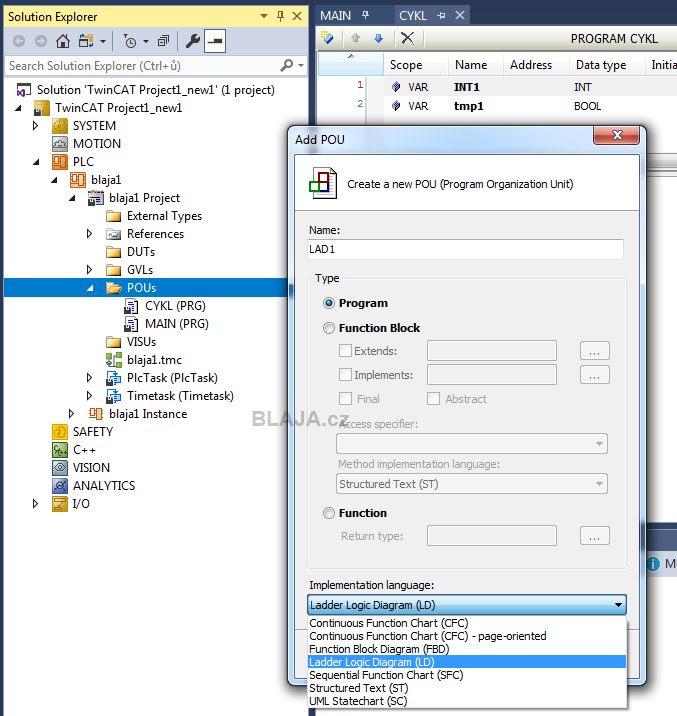The image size is (677, 716).
Task: Click the Forward navigation arrow in Solution Explorer
Action: point(41,41)
